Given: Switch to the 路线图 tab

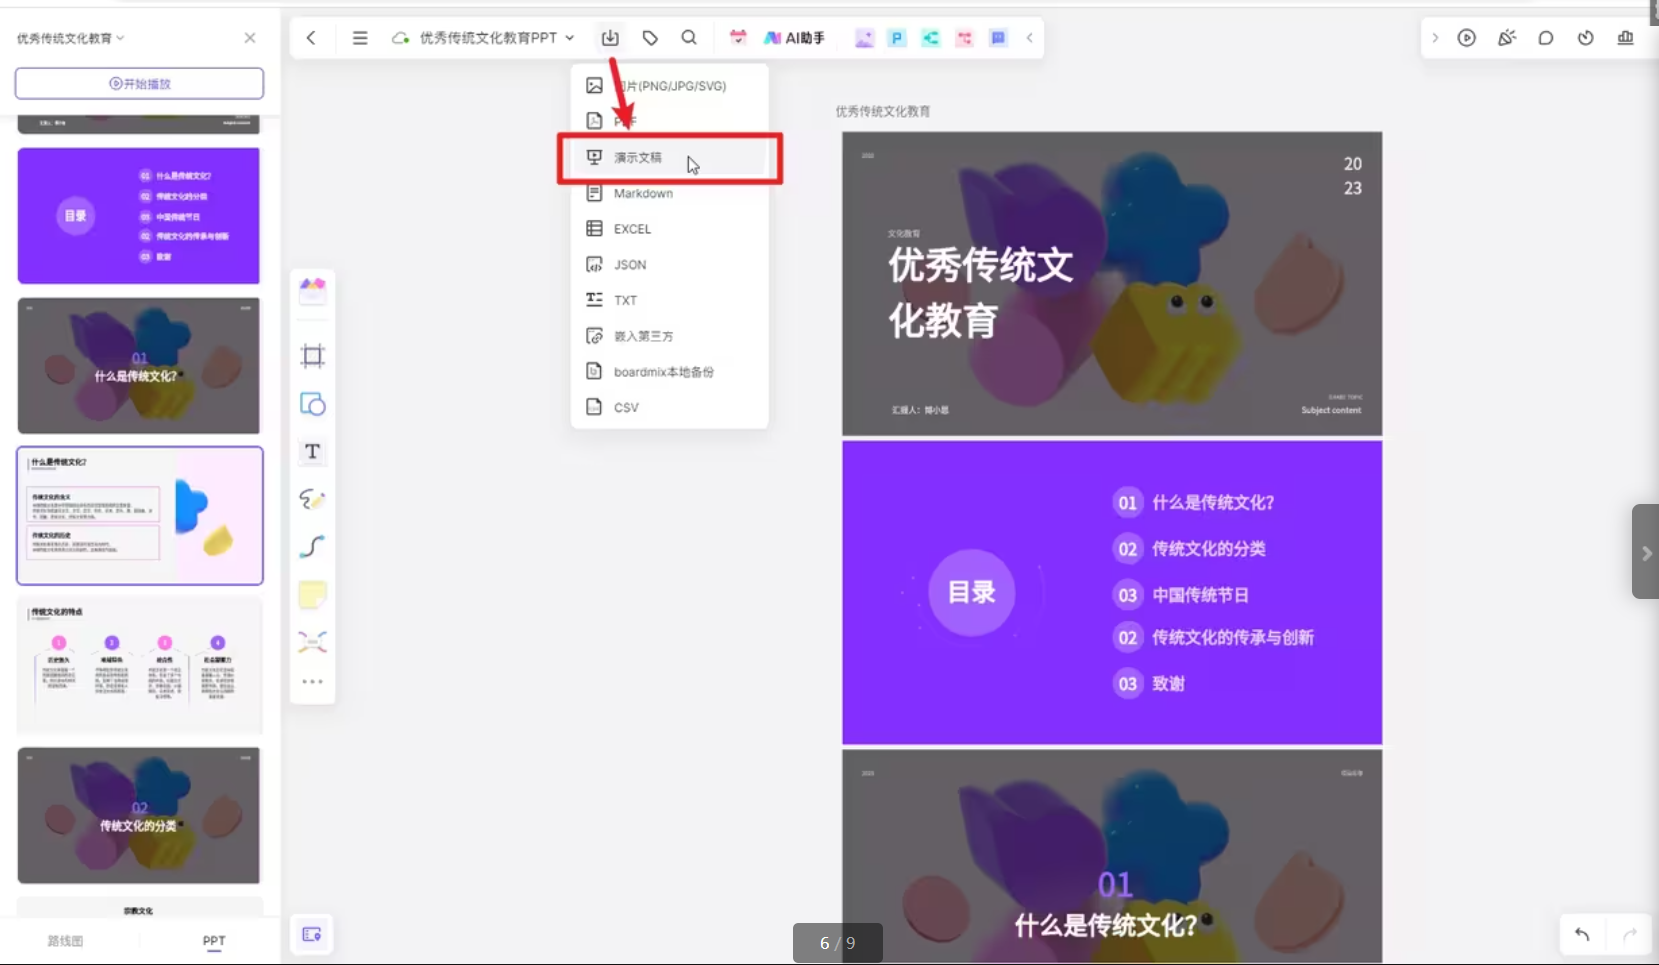Looking at the screenshot, I should click(66, 941).
